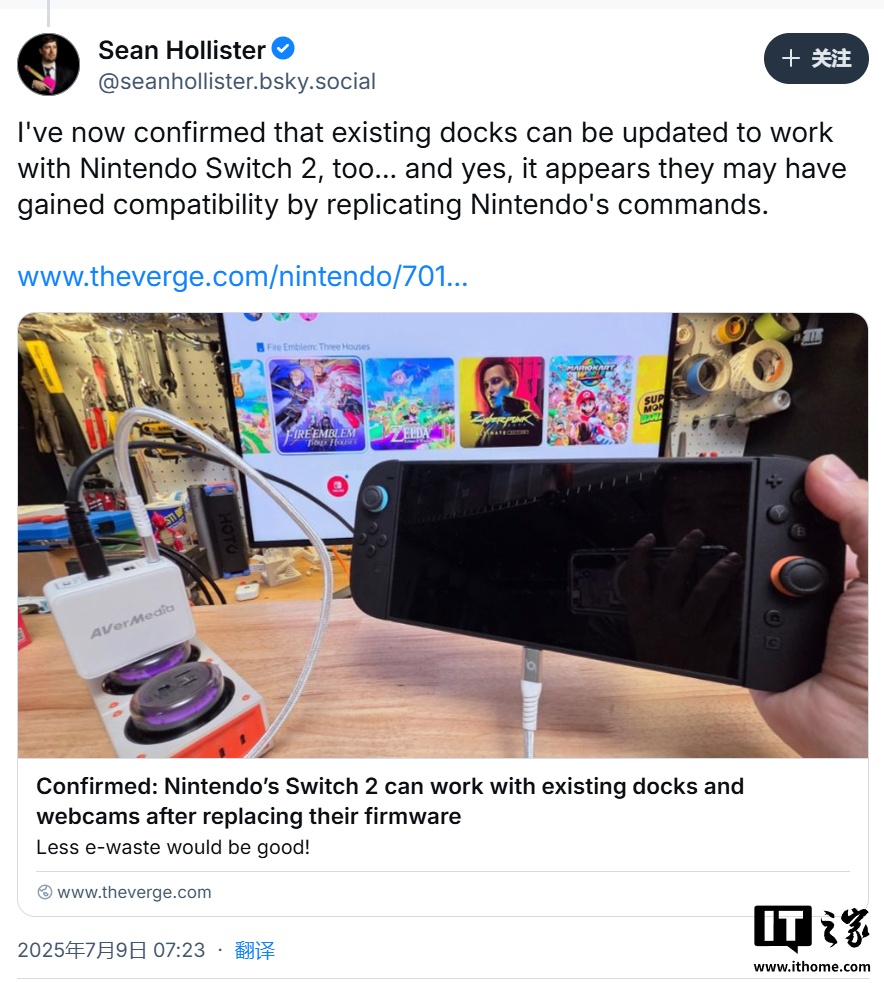Click the Cyberpunk game tile in photo

pos(501,401)
